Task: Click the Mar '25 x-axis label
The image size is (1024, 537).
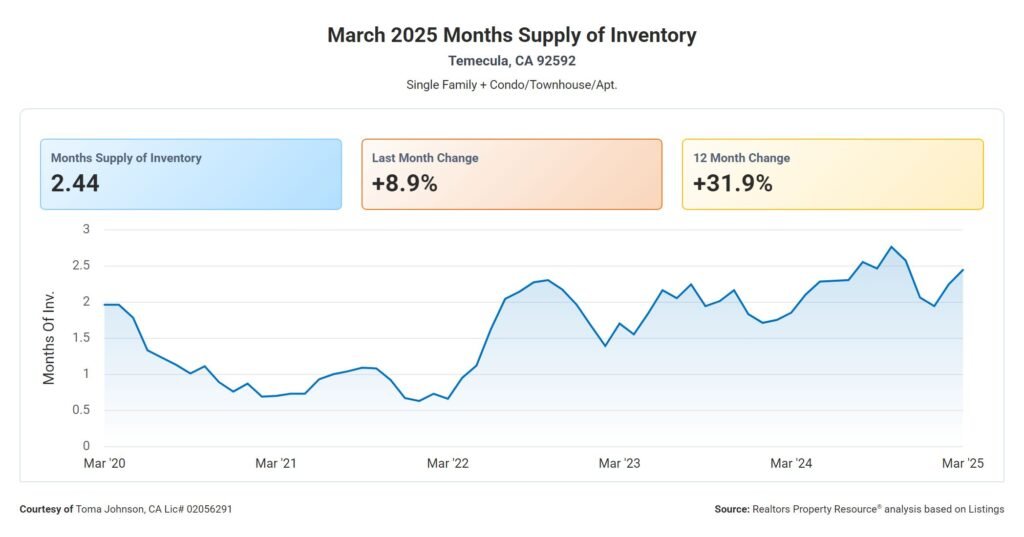Action: (962, 463)
